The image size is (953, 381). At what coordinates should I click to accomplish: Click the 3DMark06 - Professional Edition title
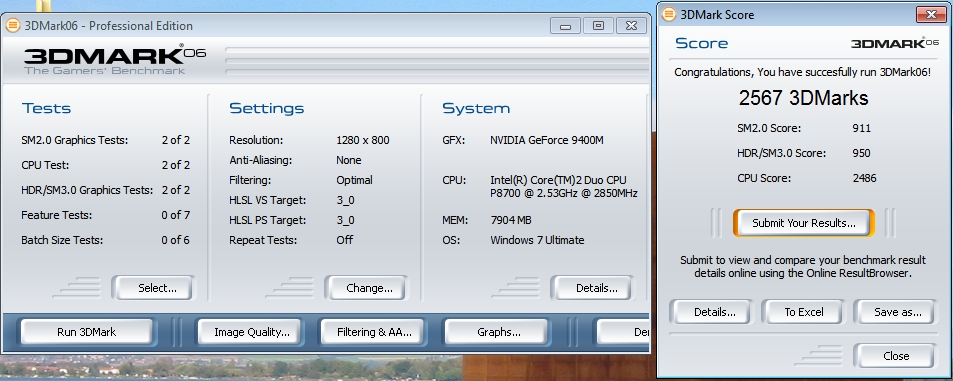pyautogui.click(x=108, y=26)
